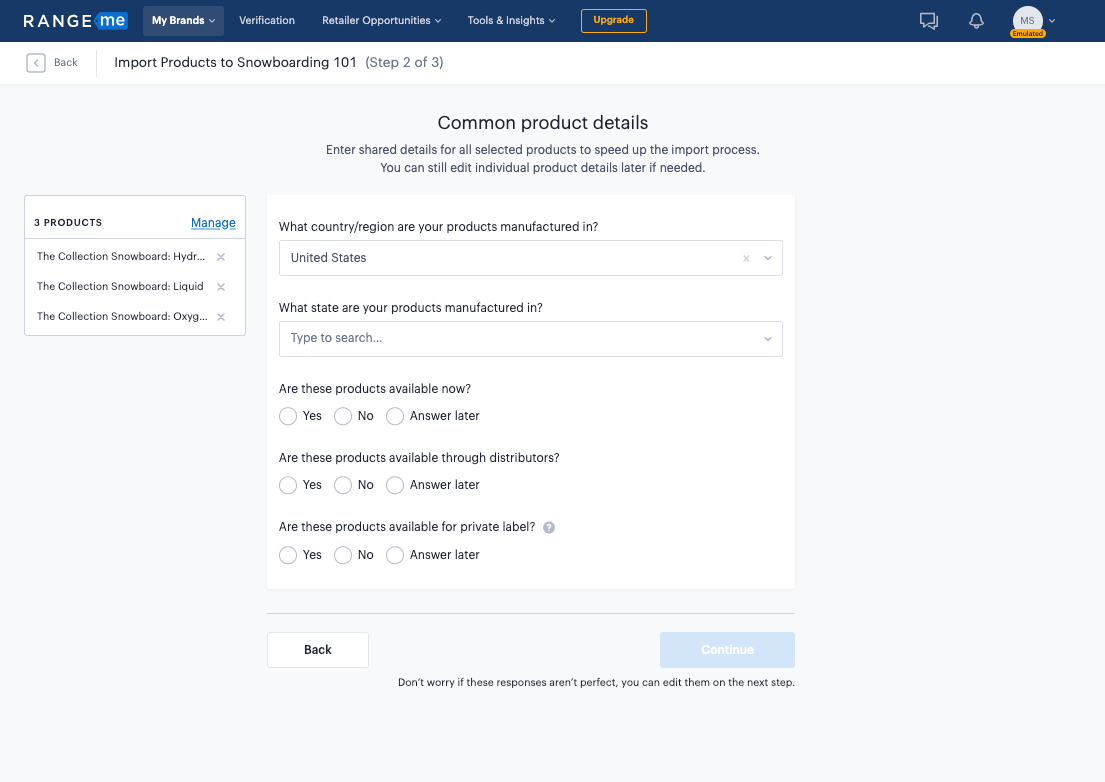Click the RangeMe logo
The height and width of the screenshot is (782, 1105).
pos(75,21)
